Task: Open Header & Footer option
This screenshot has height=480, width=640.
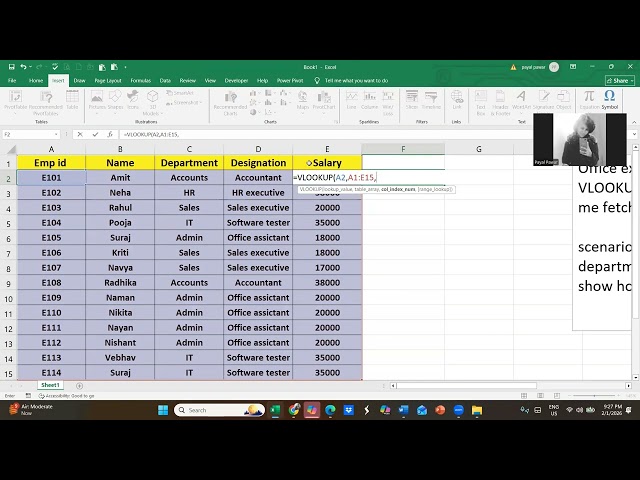Action: [500, 102]
